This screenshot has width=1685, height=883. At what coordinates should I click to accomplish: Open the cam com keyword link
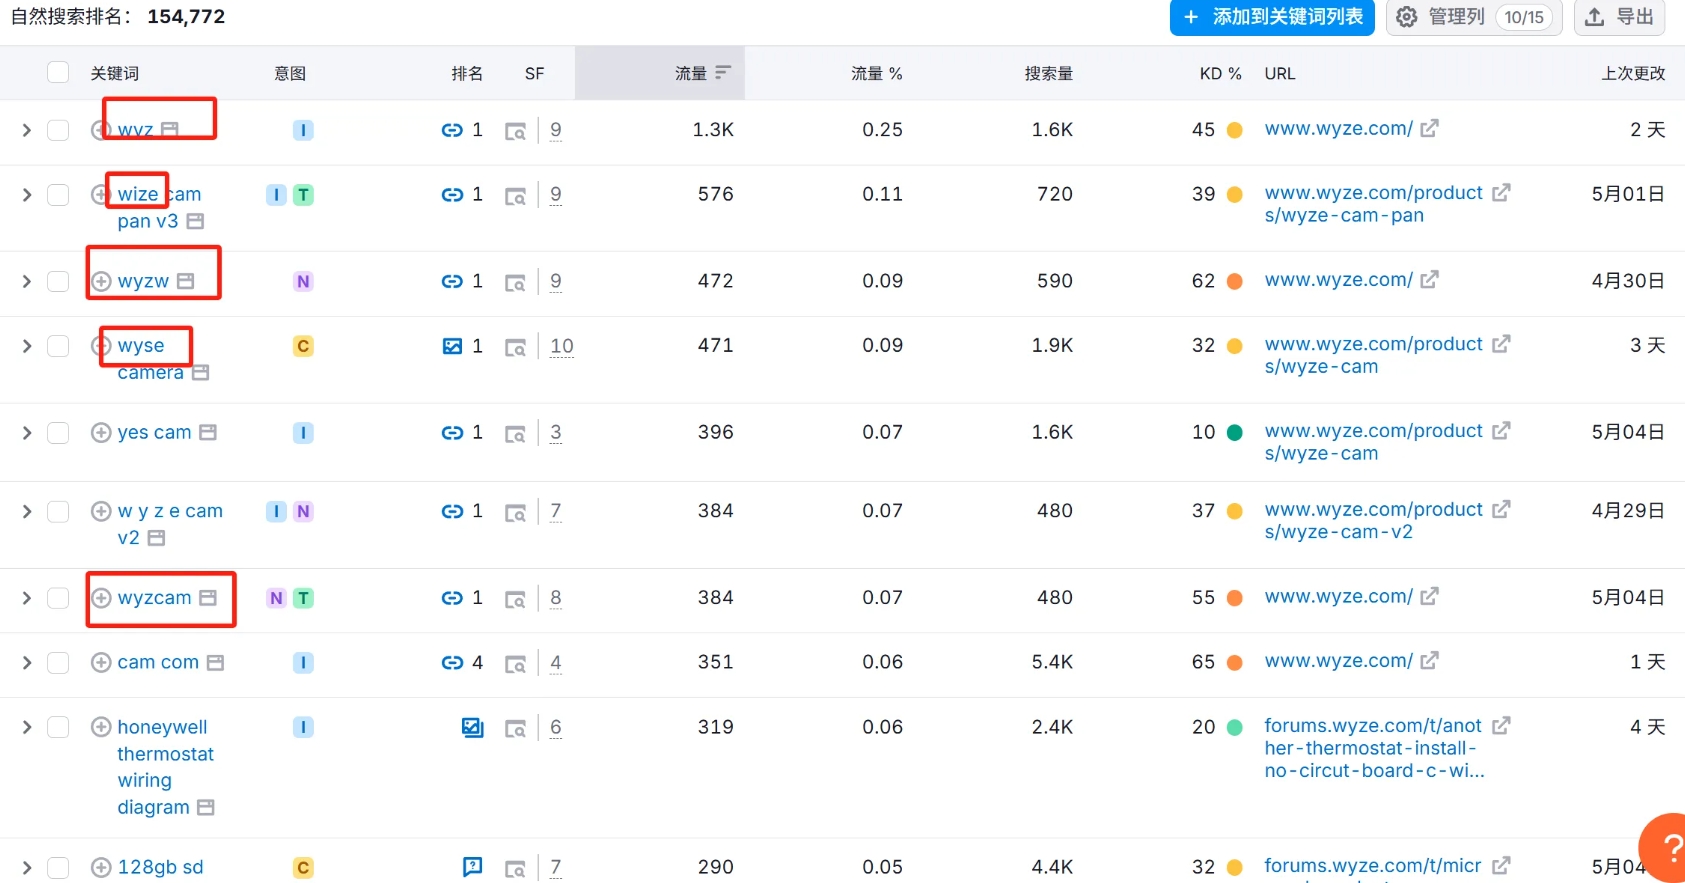click(158, 662)
